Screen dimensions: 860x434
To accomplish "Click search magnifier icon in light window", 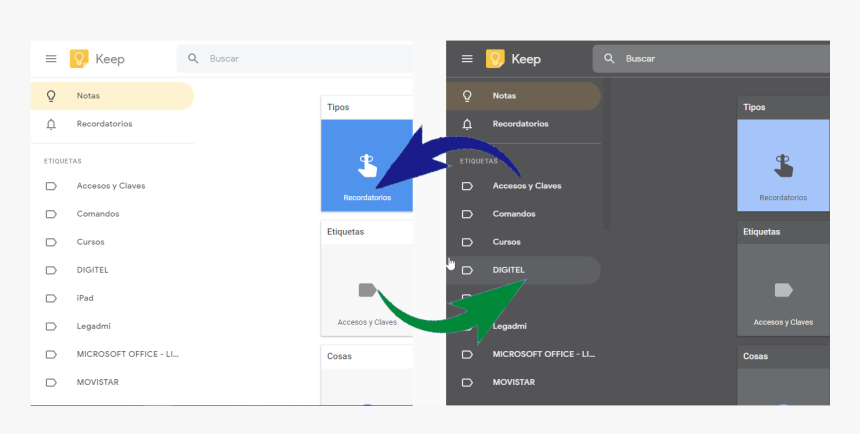I will tap(193, 58).
